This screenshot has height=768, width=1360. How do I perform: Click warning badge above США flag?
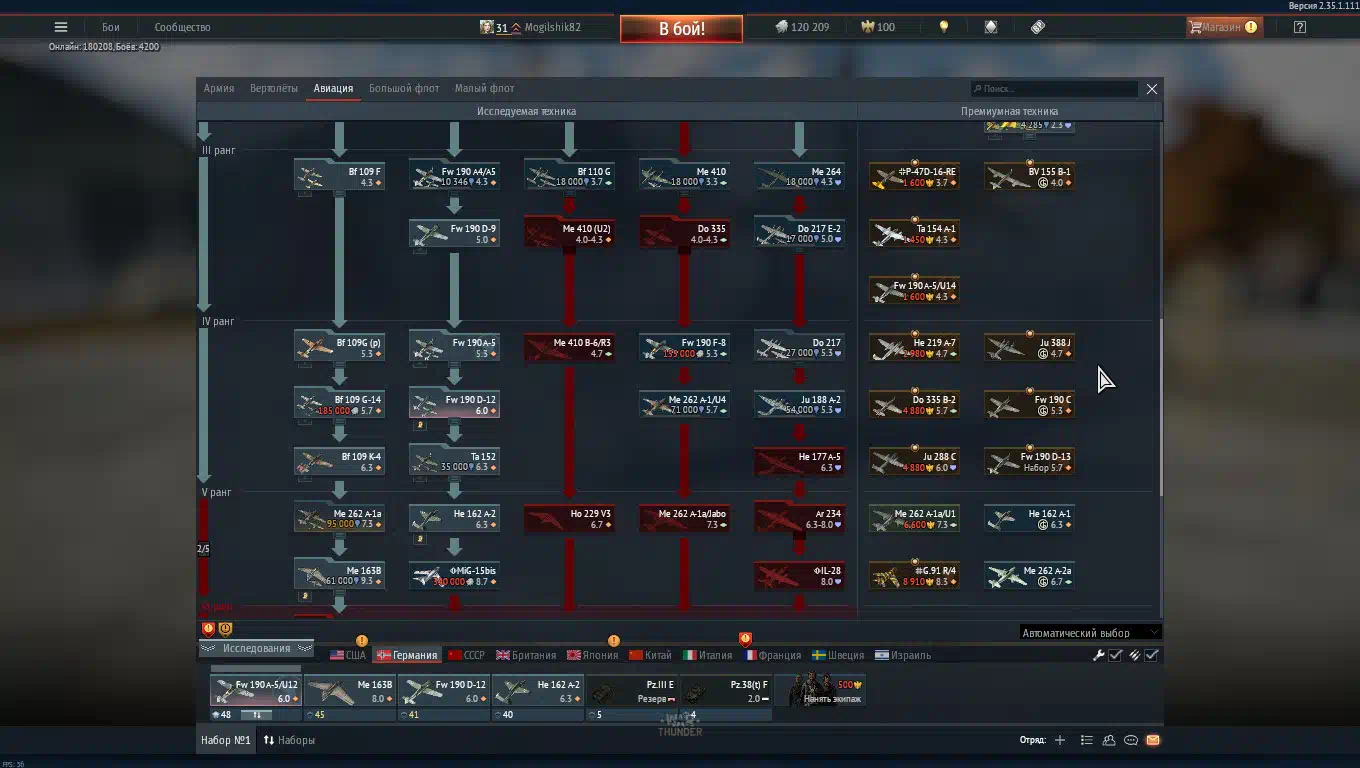[362, 641]
